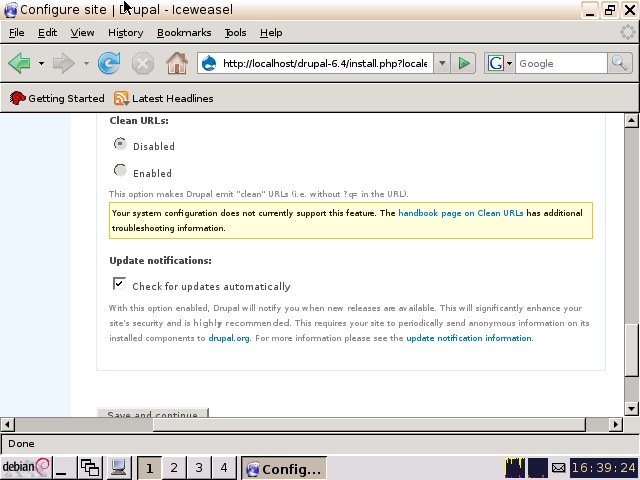Image resolution: width=640 pixels, height=480 pixels.
Task: Open the Bookmarks menu
Action: point(184,33)
